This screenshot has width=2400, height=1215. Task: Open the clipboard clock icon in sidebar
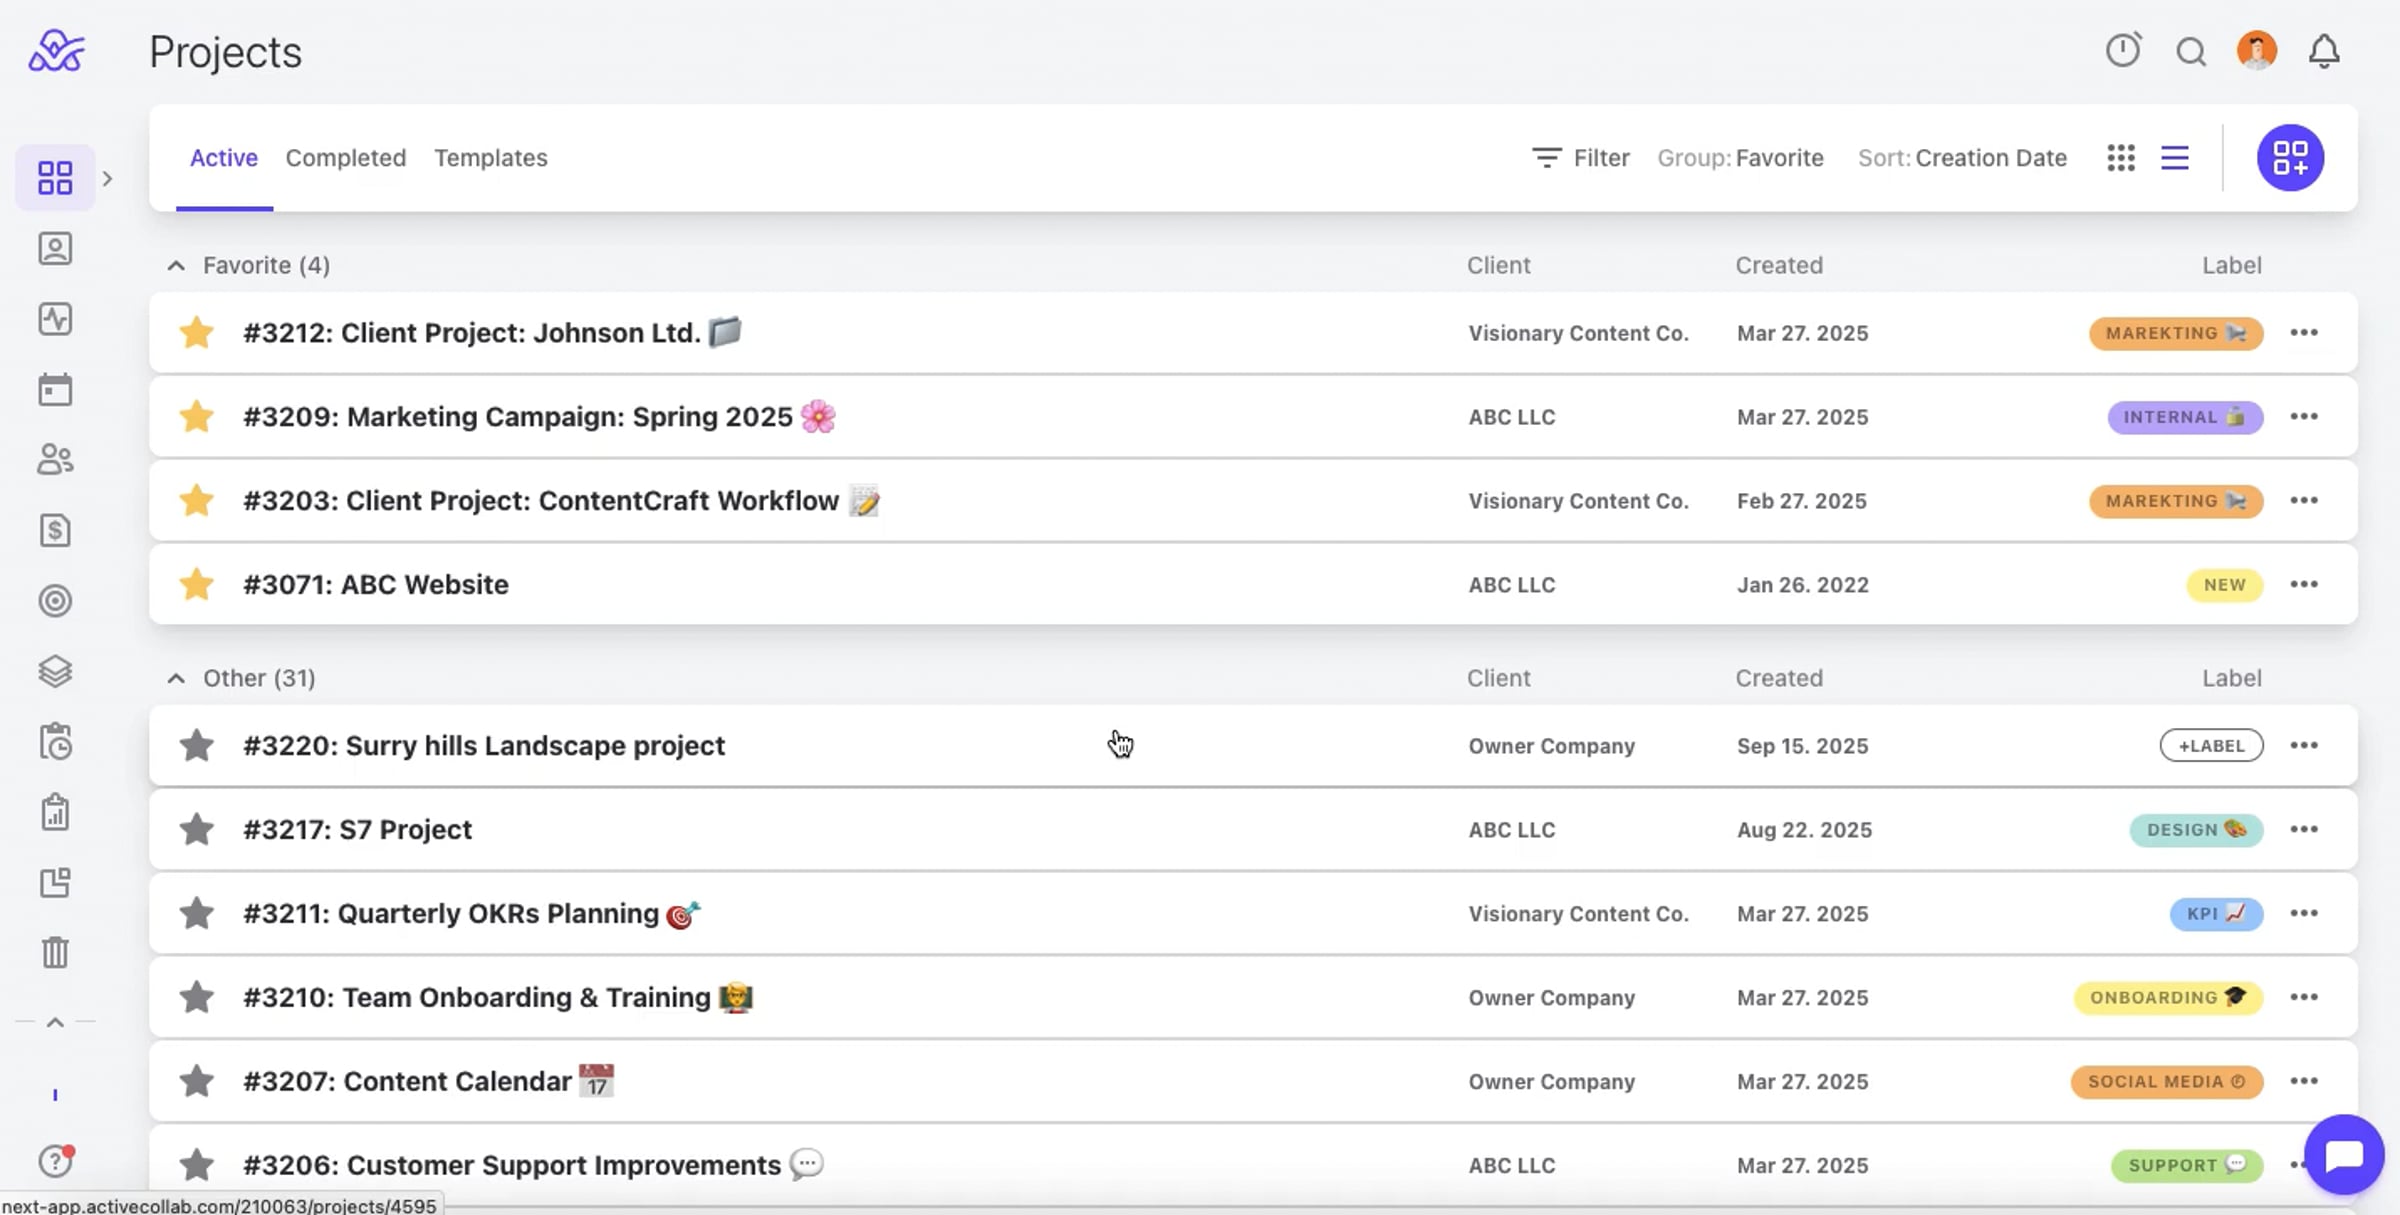(55, 742)
